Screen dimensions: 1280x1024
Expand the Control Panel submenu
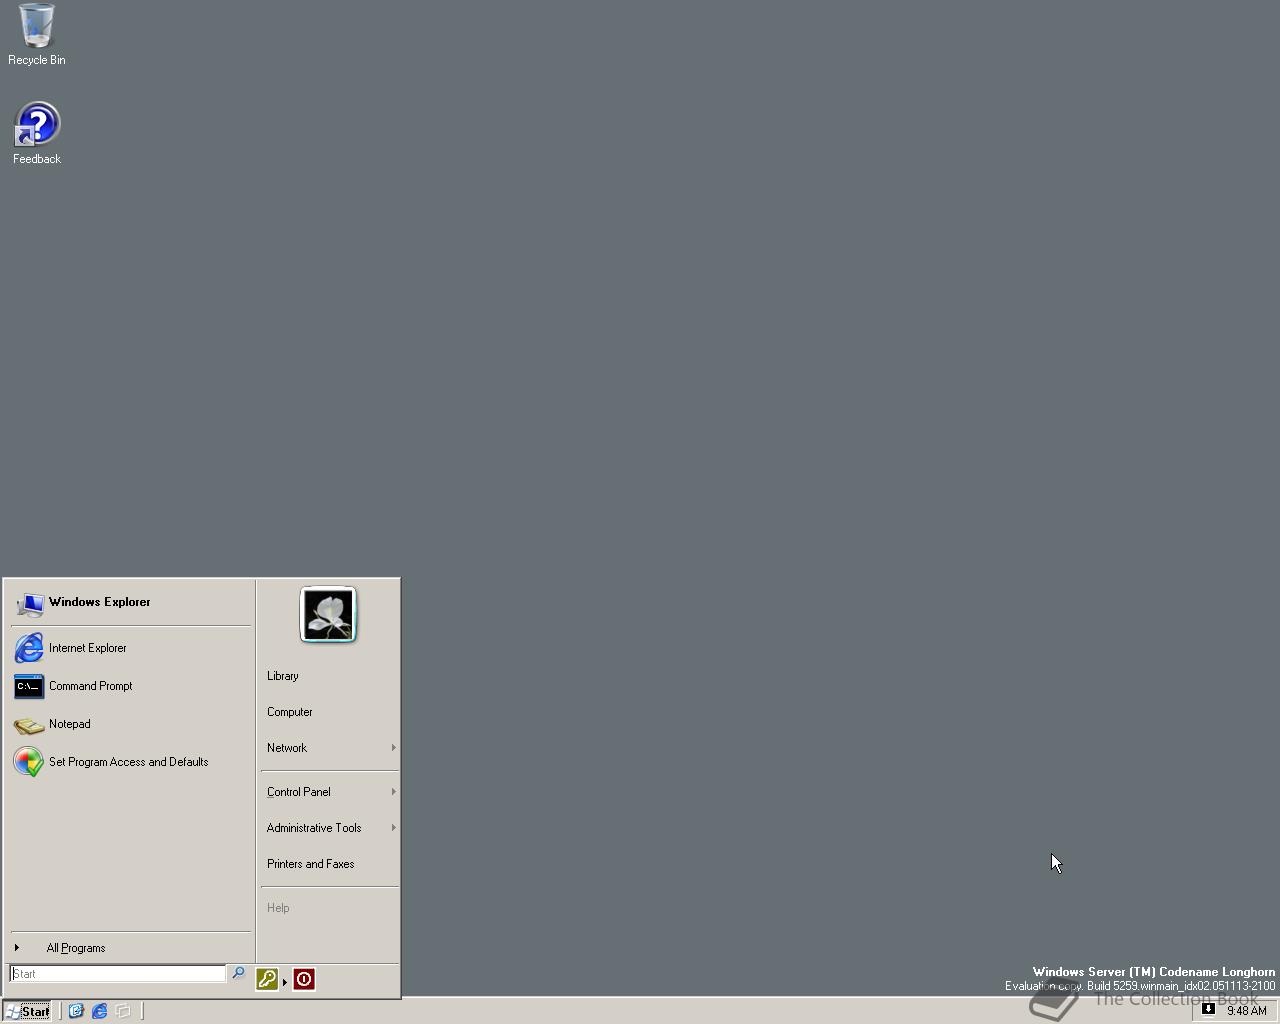tap(329, 792)
